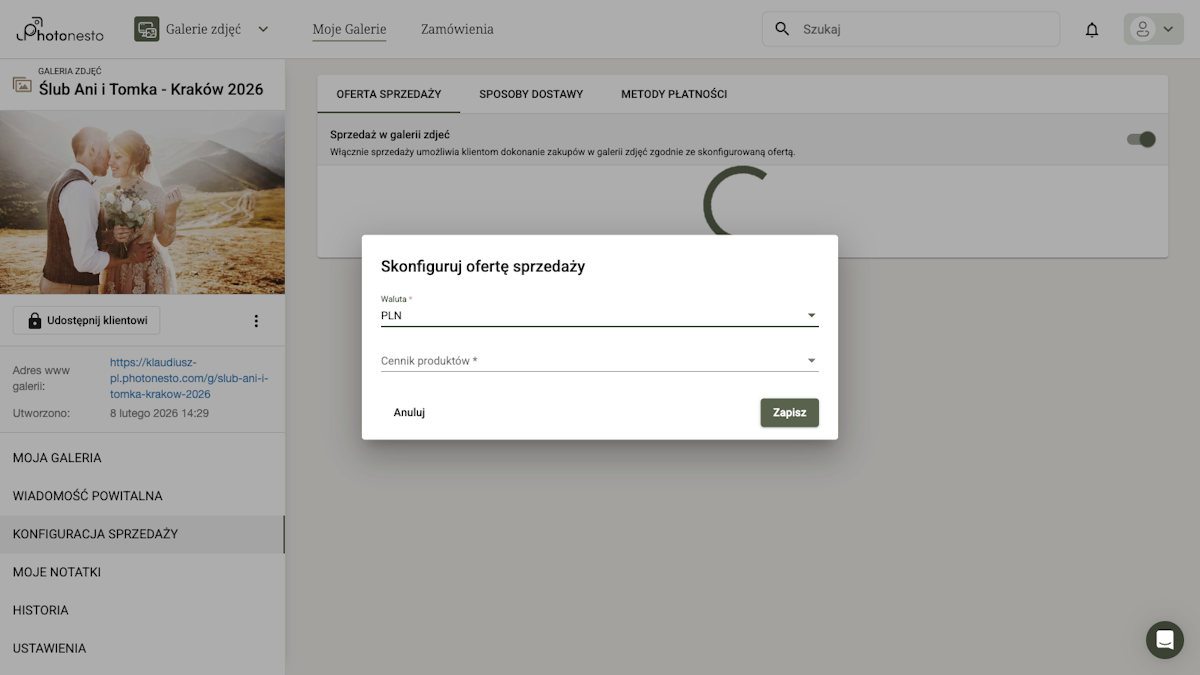Cancel the dialog via Anuluj
The image size is (1200, 675).
click(408, 412)
